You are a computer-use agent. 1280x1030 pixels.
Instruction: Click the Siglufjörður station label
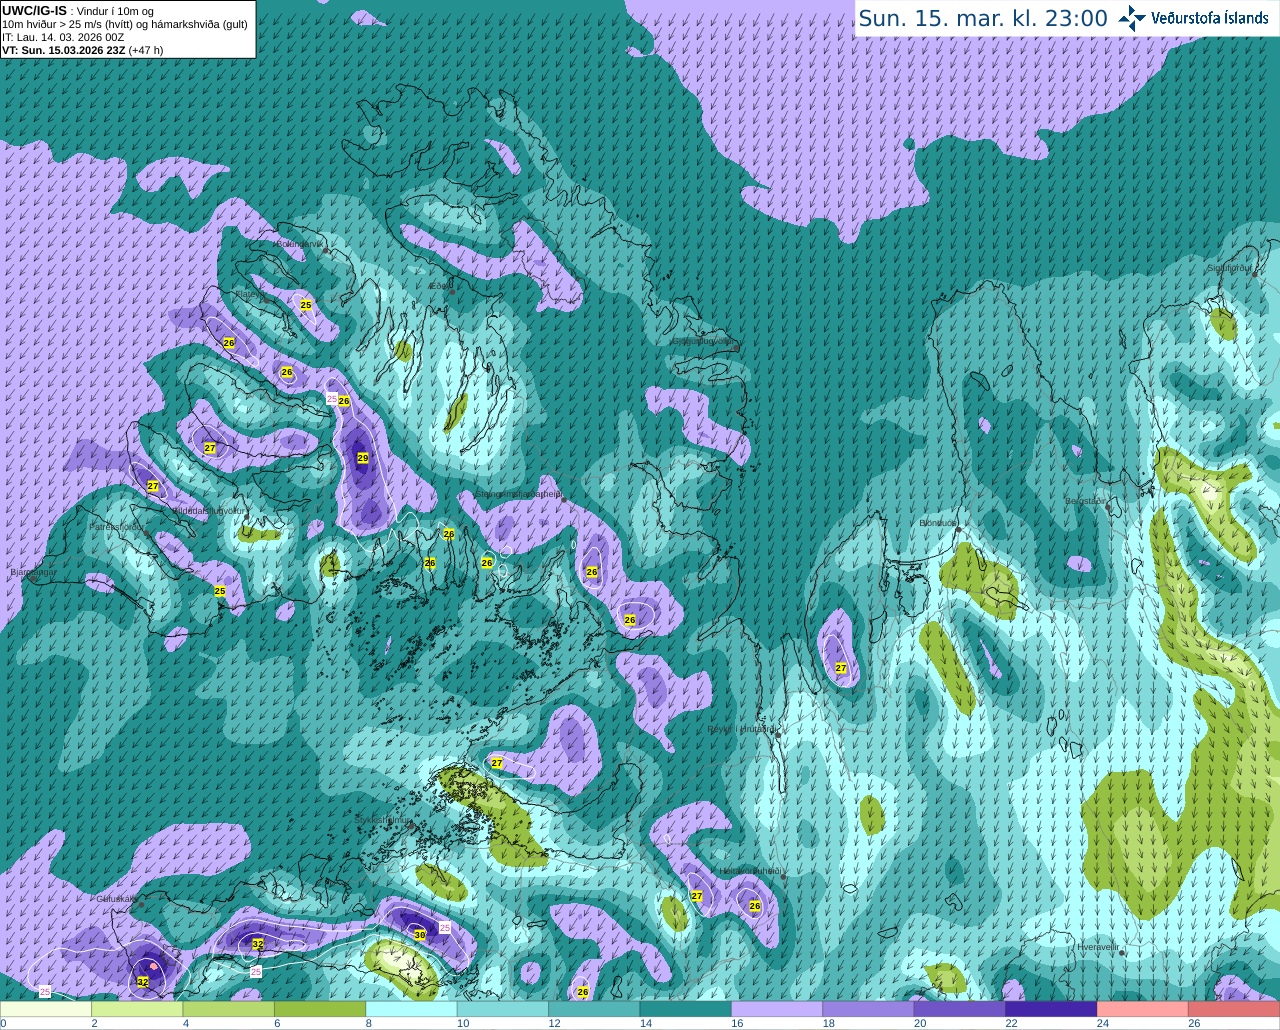click(1228, 268)
